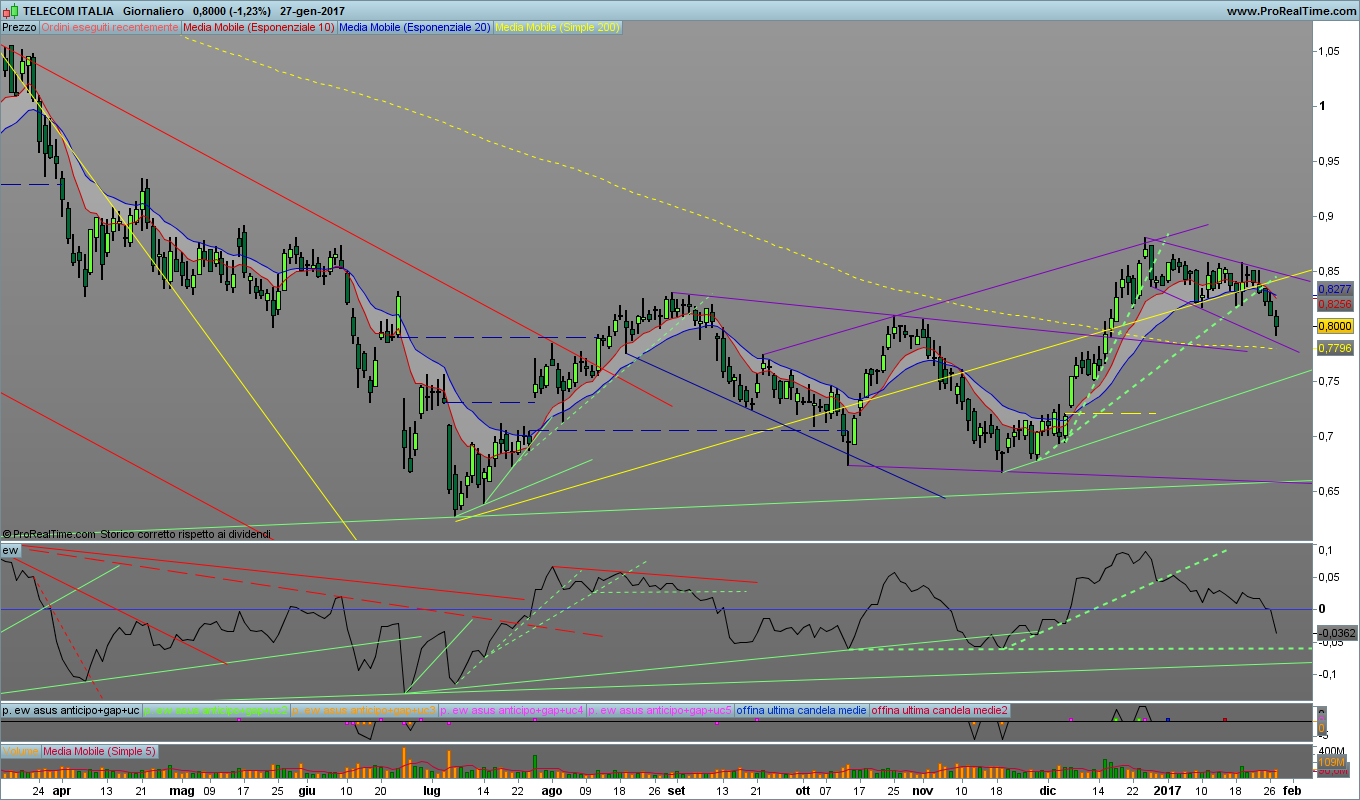Select the Volume panel label
This screenshot has width=1360, height=800.
coord(20,751)
